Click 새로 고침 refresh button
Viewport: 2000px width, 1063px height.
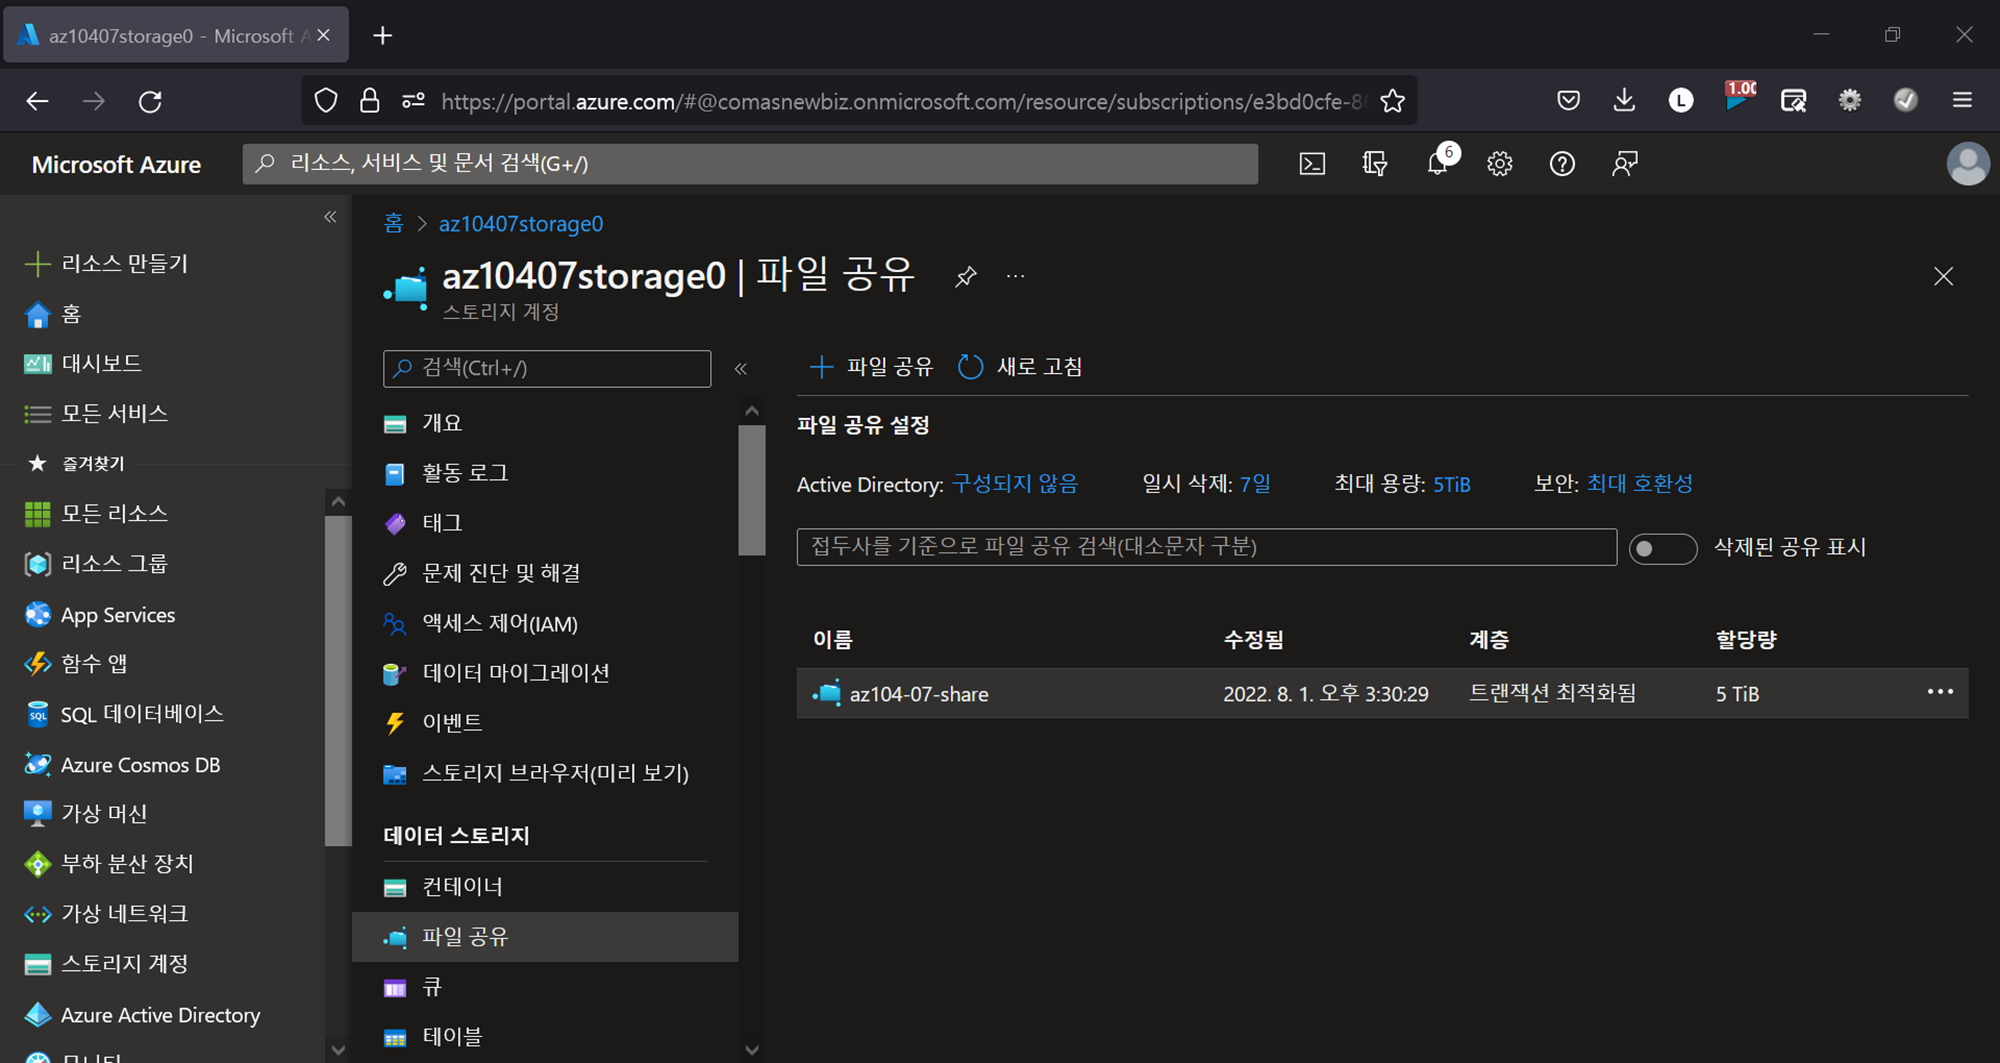(1021, 367)
